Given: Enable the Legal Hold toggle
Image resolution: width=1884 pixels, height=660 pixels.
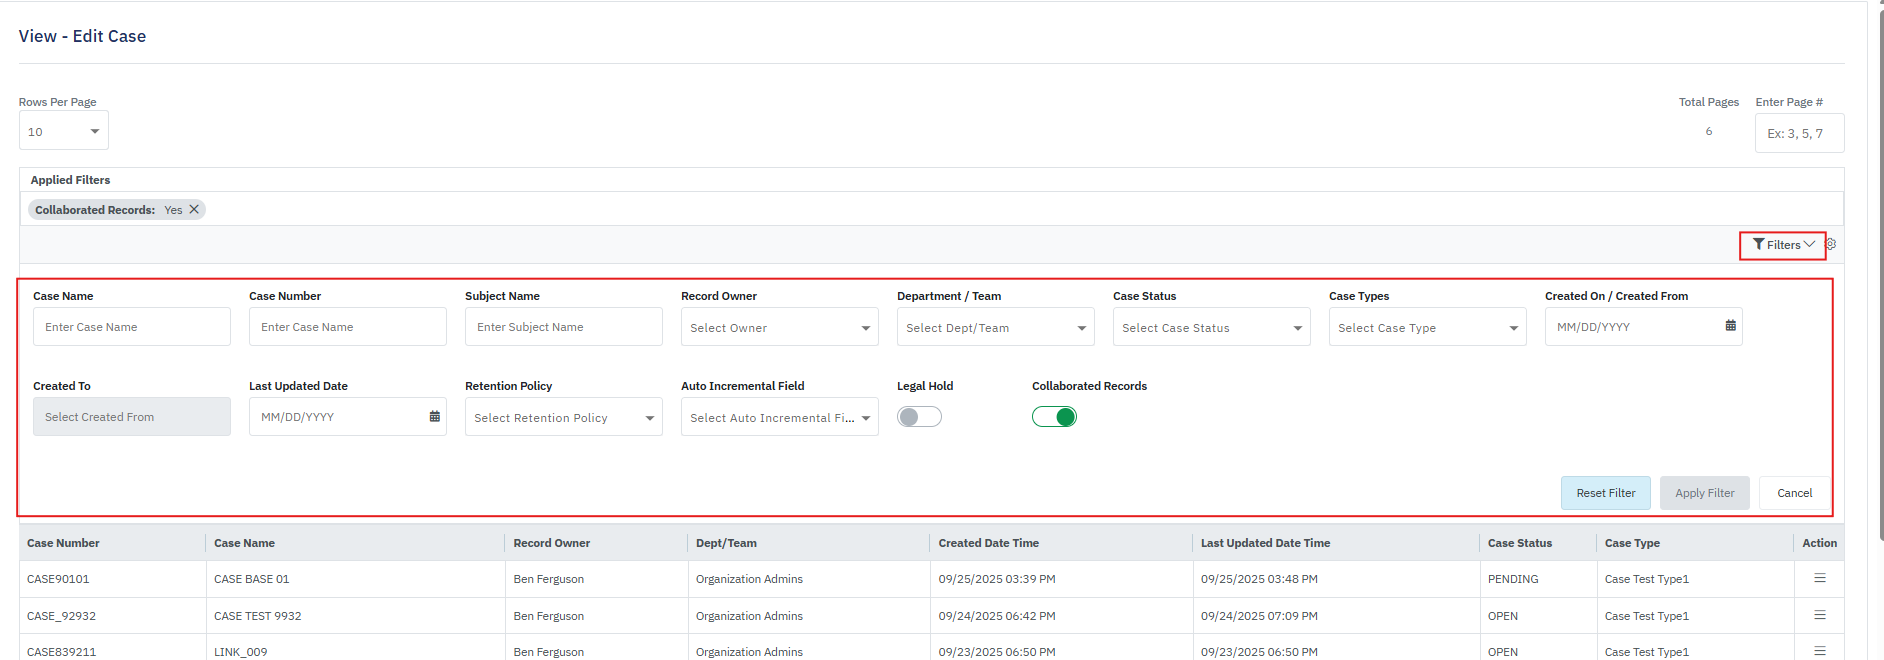Looking at the screenshot, I should tap(919, 417).
